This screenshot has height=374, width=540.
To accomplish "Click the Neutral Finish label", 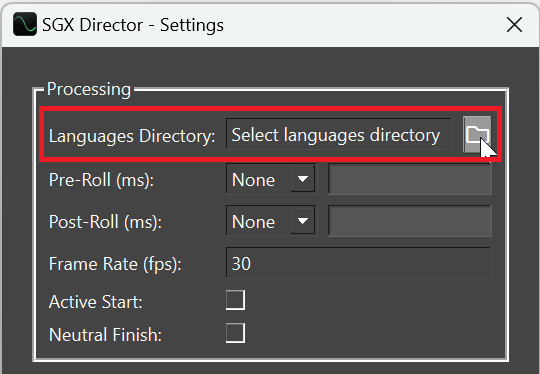I will (105, 335).
